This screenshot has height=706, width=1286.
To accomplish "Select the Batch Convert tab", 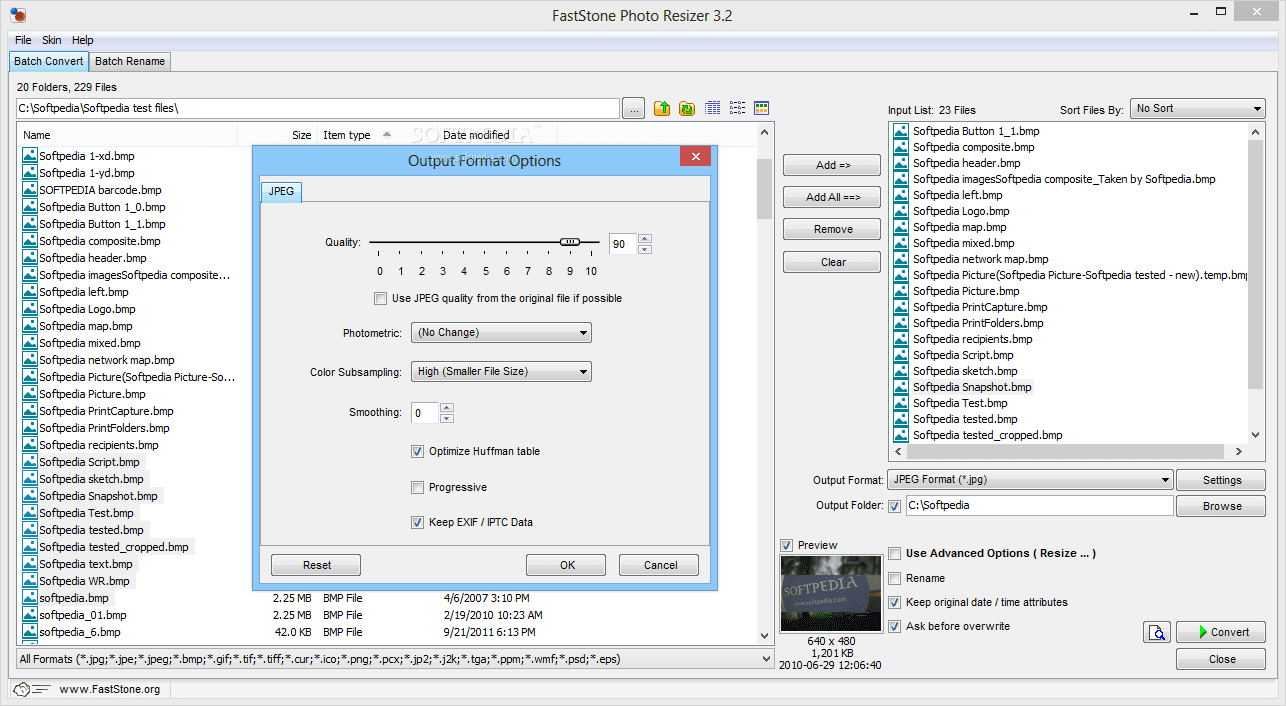I will (49, 61).
